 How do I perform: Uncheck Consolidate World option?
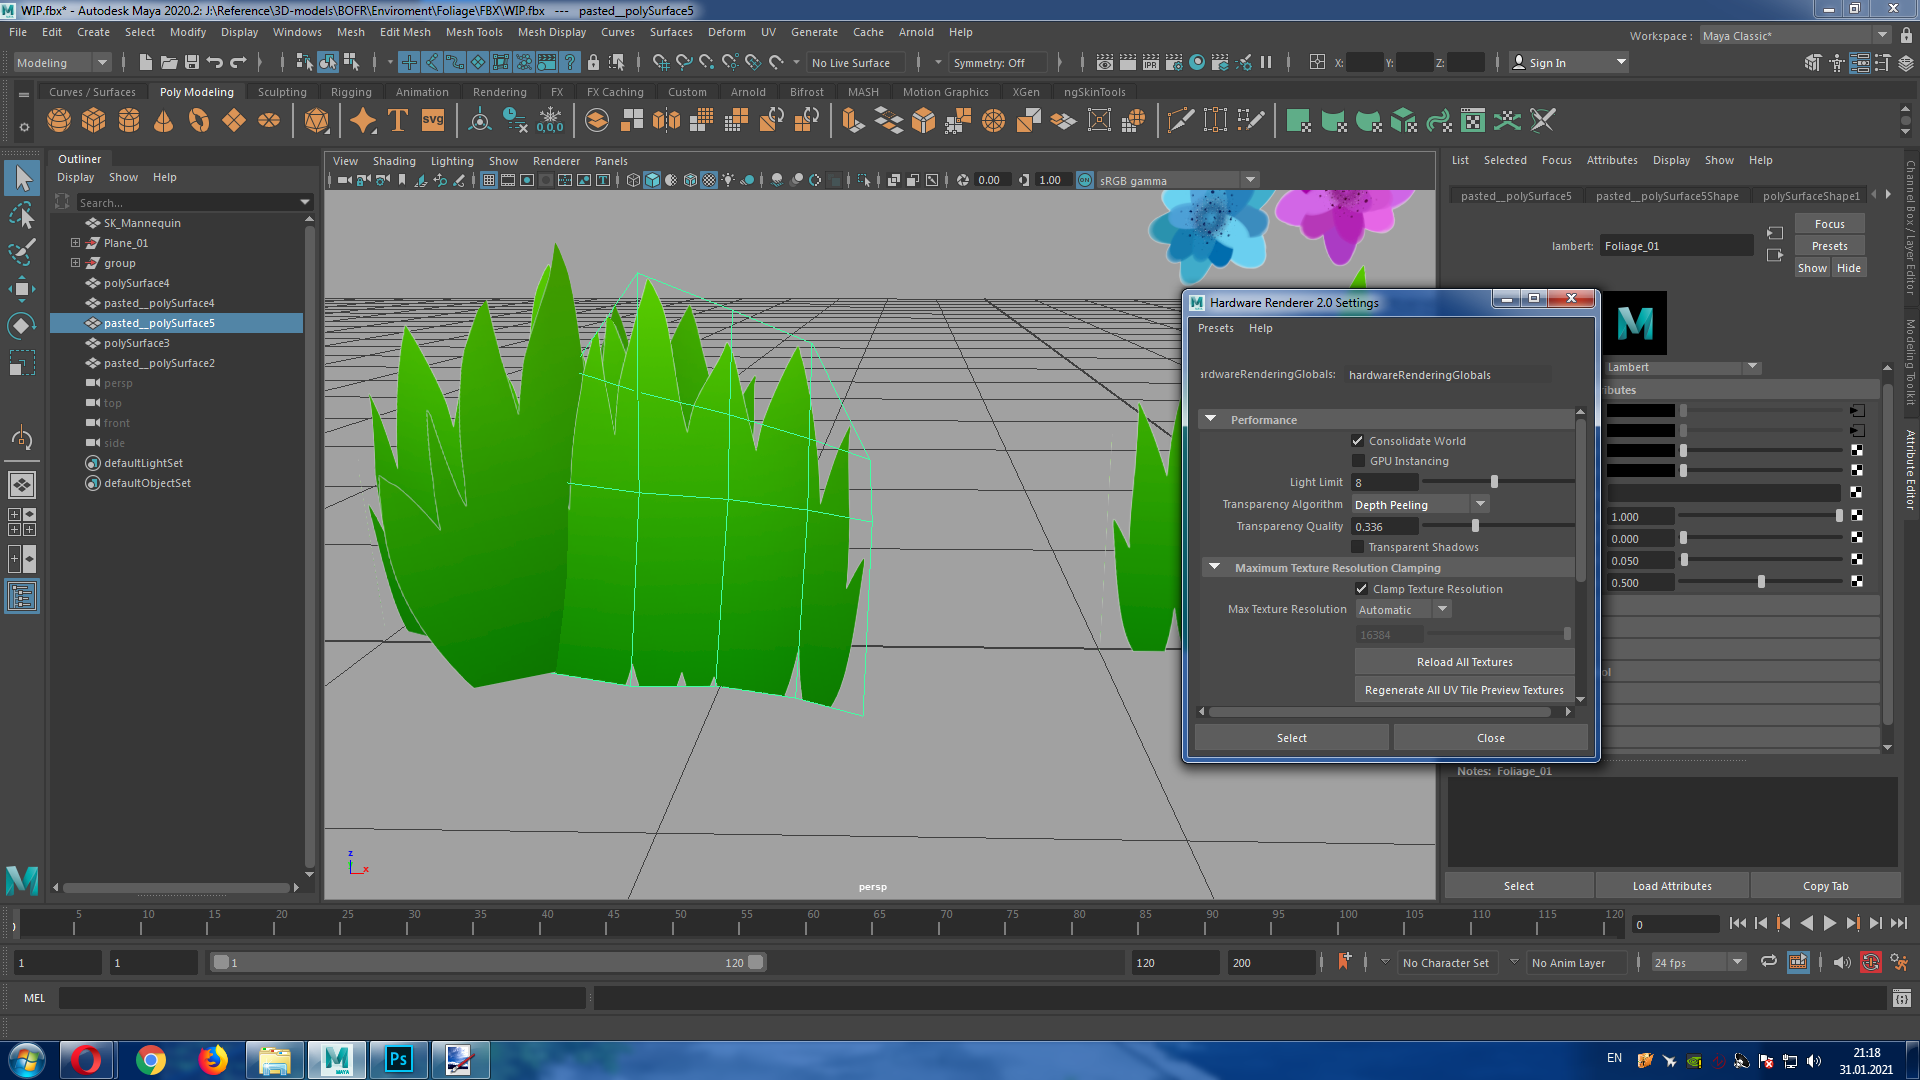pyautogui.click(x=1358, y=441)
